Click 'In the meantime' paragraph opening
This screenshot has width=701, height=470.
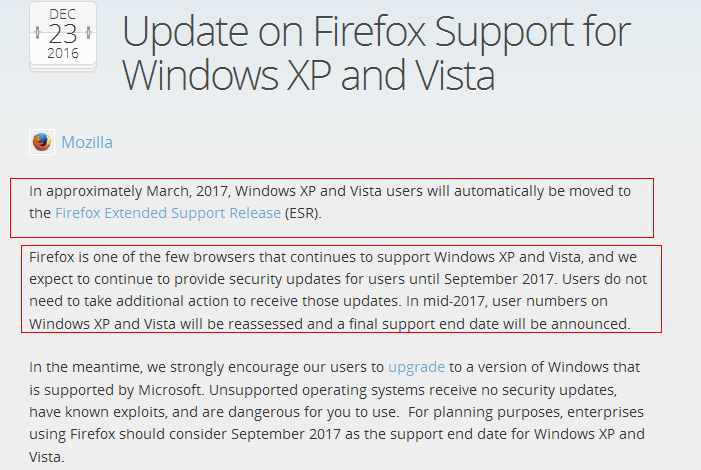(x=85, y=367)
